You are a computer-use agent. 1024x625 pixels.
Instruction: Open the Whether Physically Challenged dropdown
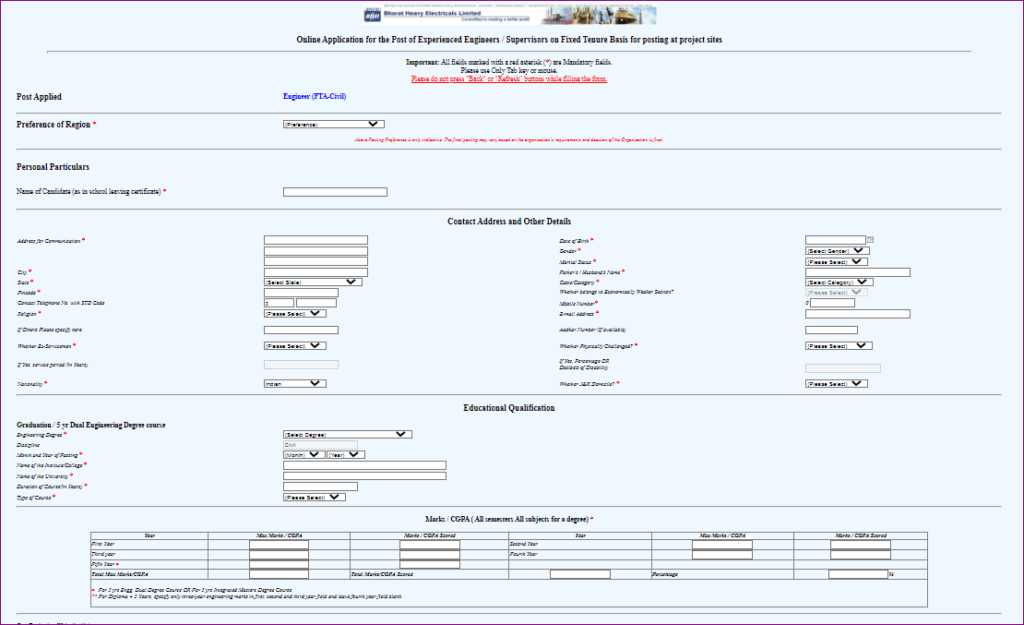[x=836, y=345]
